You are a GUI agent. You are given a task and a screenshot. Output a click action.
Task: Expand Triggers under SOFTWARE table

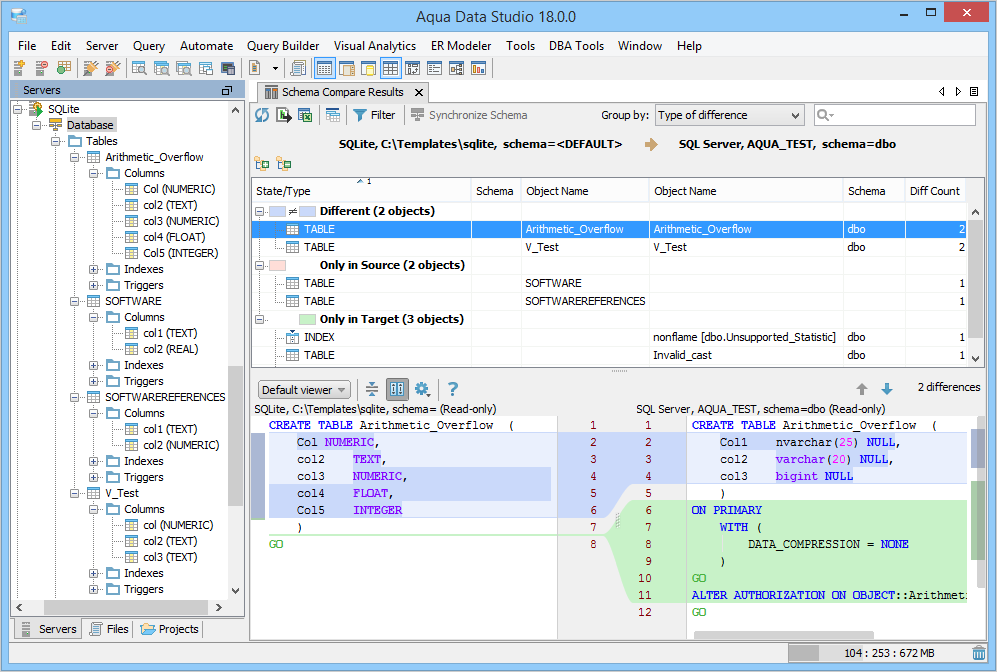(93, 381)
